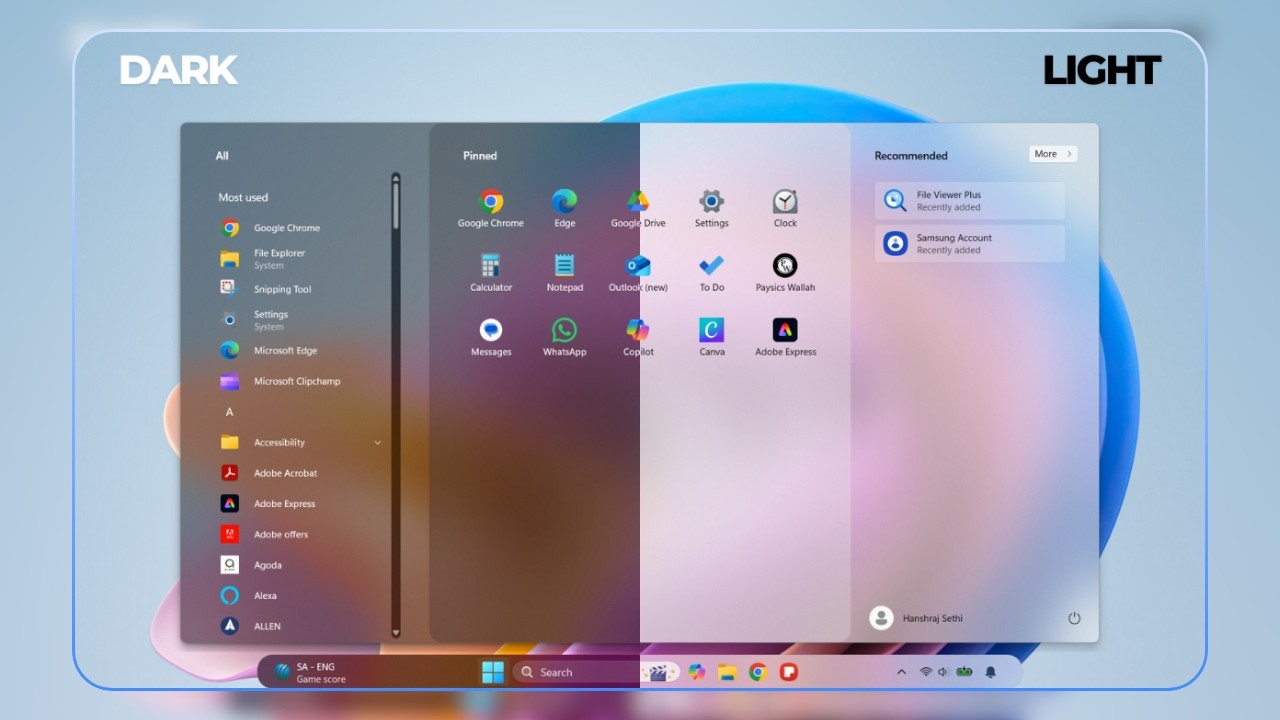Open pinned Adobe Express
The image size is (1280, 720).
[785, 337]
